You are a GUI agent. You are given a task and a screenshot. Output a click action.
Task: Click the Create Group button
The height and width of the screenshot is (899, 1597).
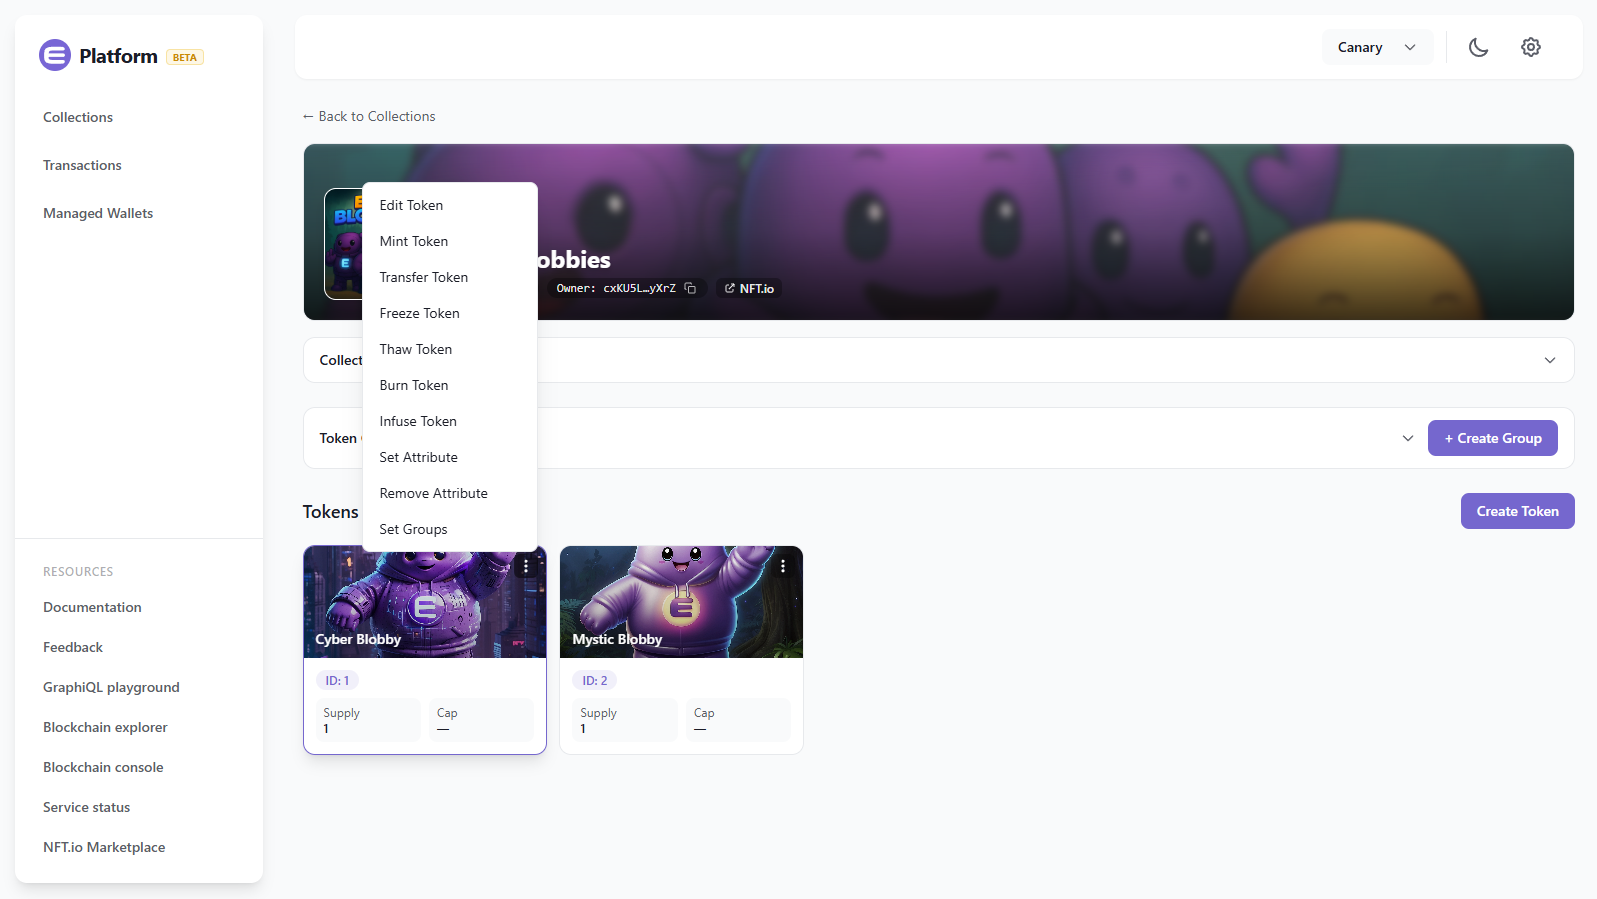[1492, 438]
